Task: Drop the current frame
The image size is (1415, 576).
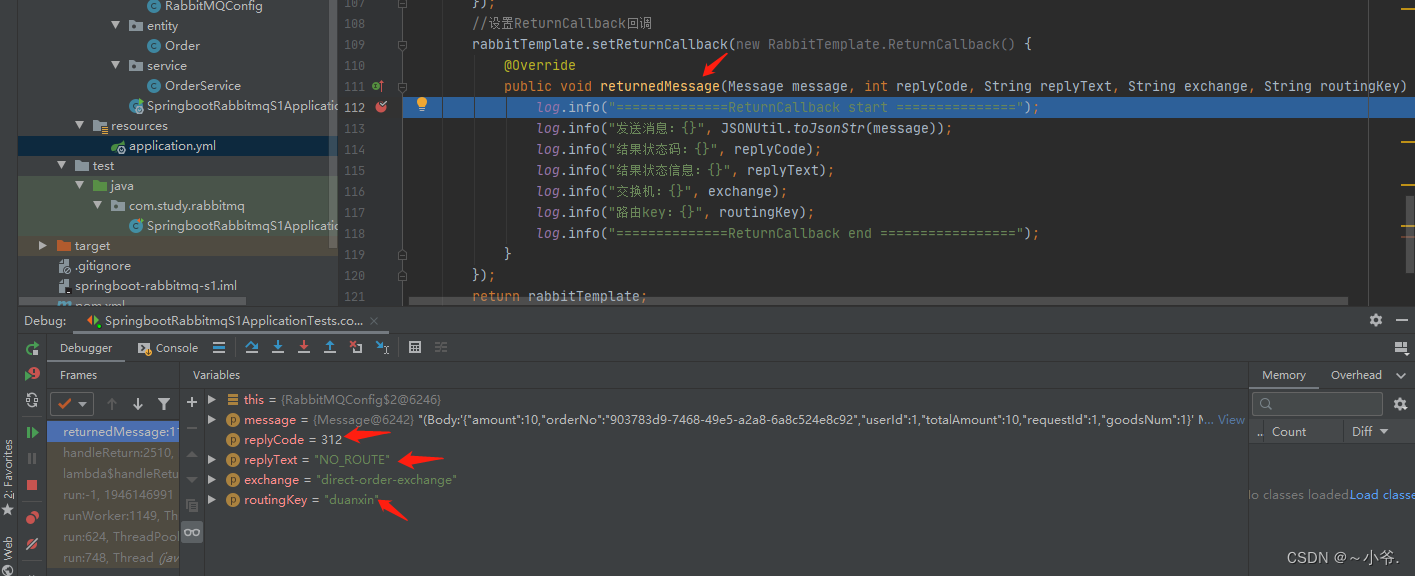Action: coord(356,347)
